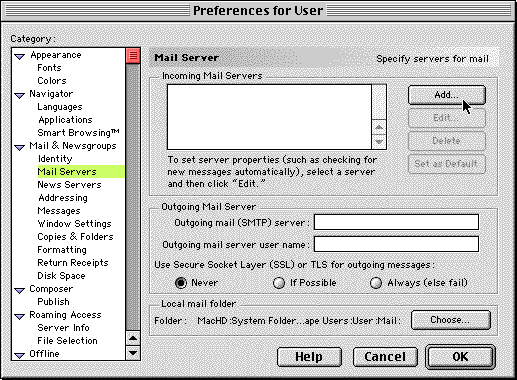Select Messages preferences

click(x=59, y=211)
